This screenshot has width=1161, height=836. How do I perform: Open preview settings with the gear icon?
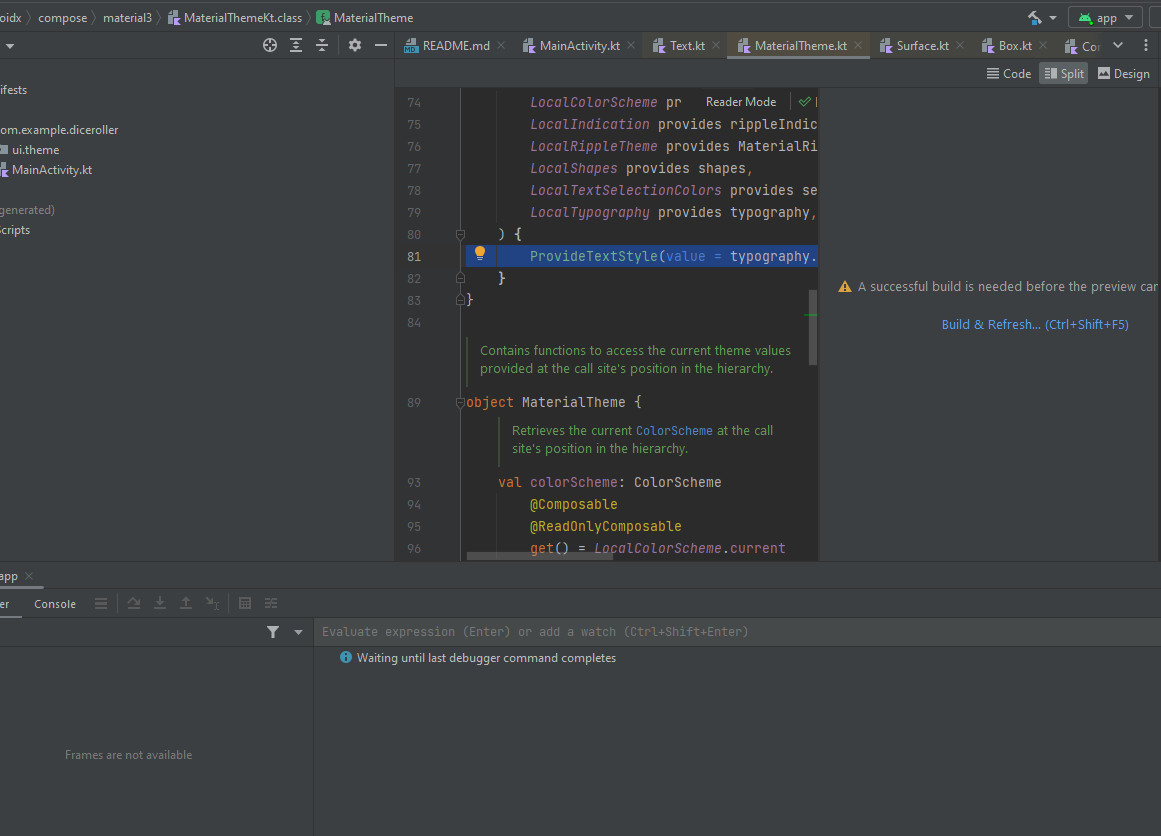(x=354, y=45)
